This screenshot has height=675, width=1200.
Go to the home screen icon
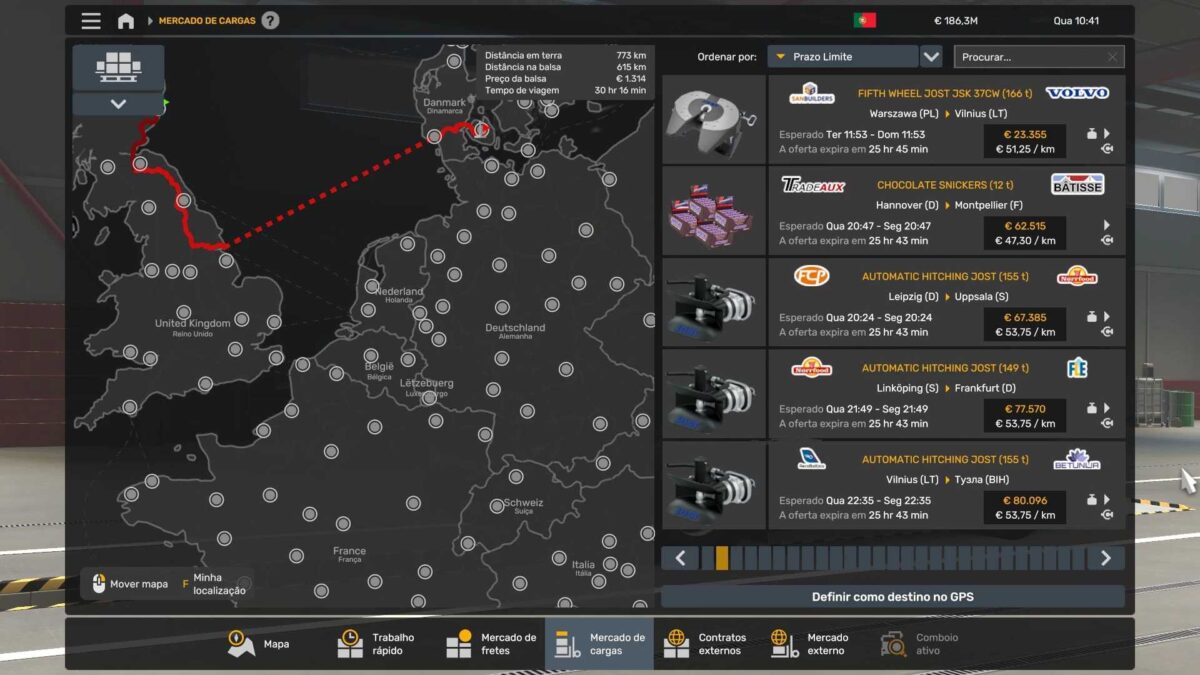point(125,21)
